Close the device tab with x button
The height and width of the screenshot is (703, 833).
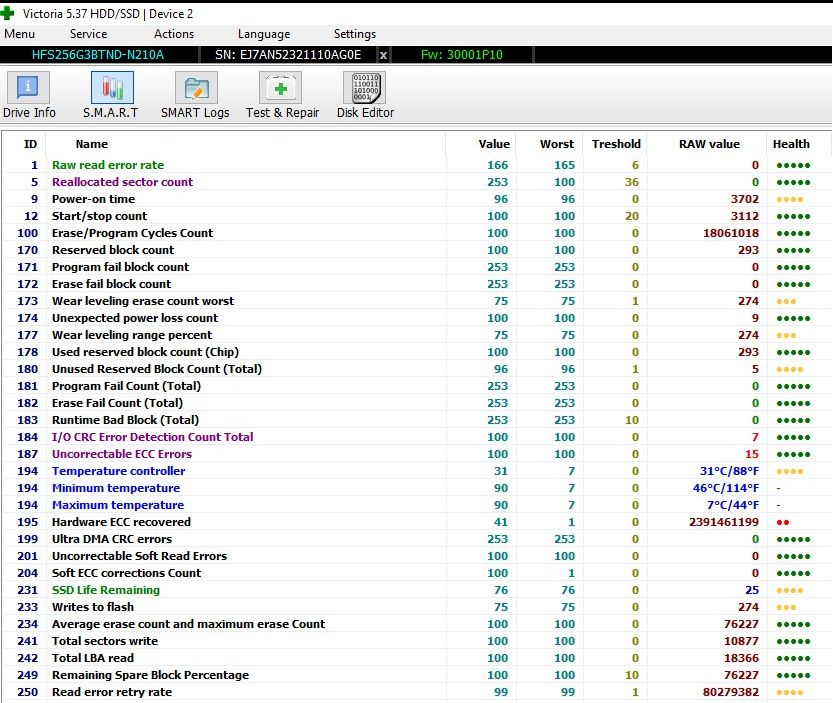pyautogui.click(x=383, y=55)
